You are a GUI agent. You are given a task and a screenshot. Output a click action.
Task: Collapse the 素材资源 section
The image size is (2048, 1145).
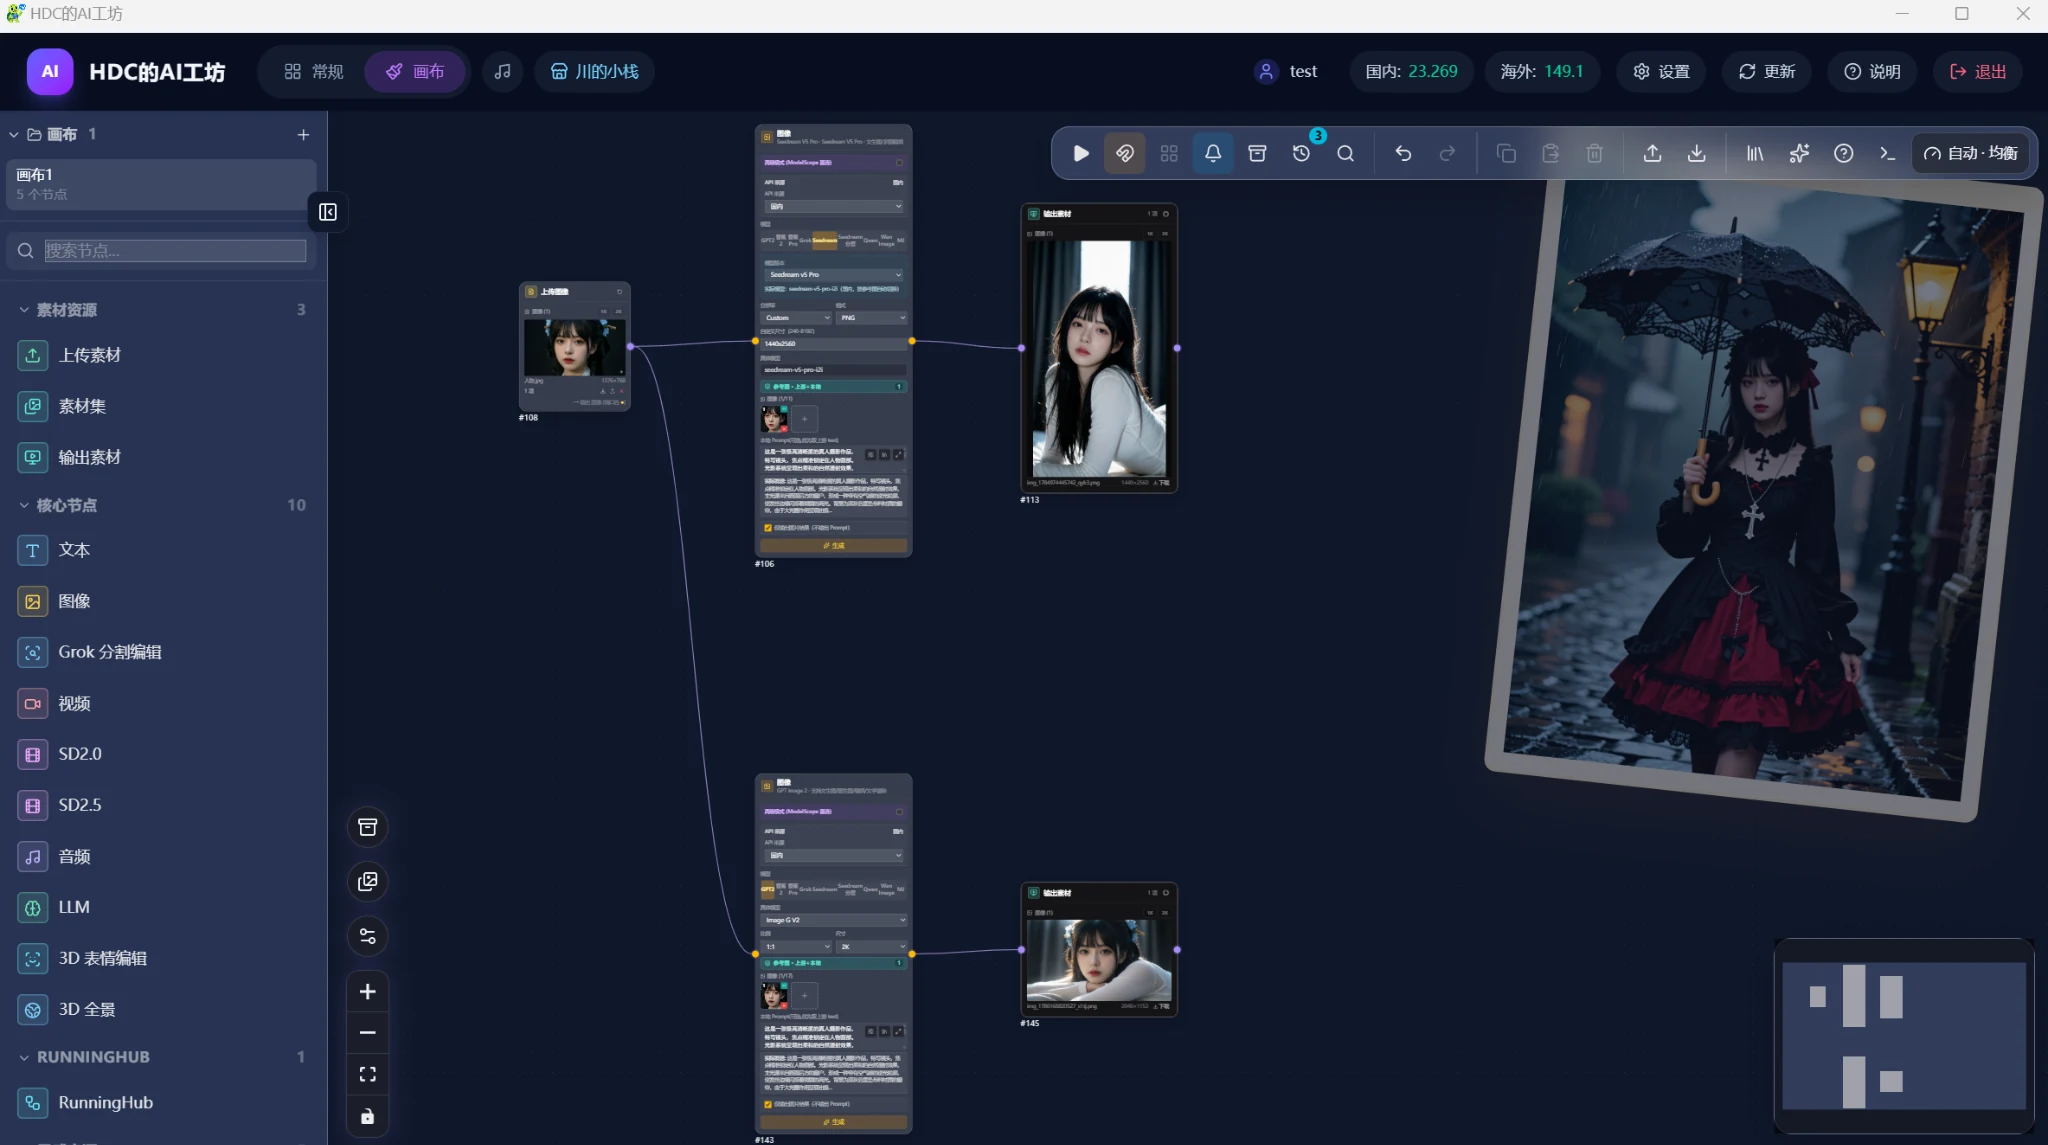click(24, 310)
